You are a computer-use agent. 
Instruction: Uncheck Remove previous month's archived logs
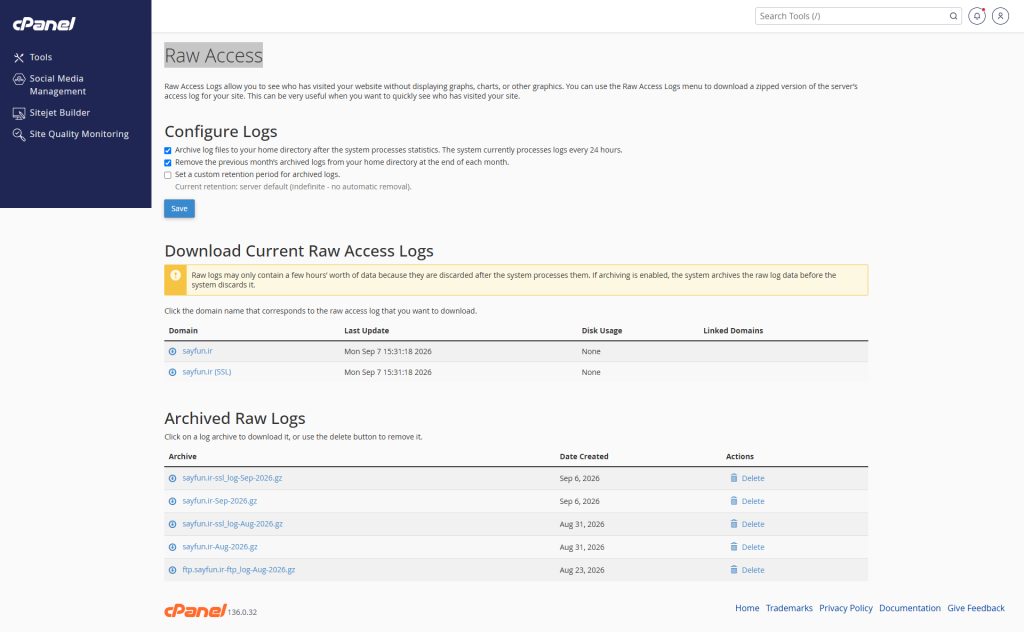click(168, 163)
